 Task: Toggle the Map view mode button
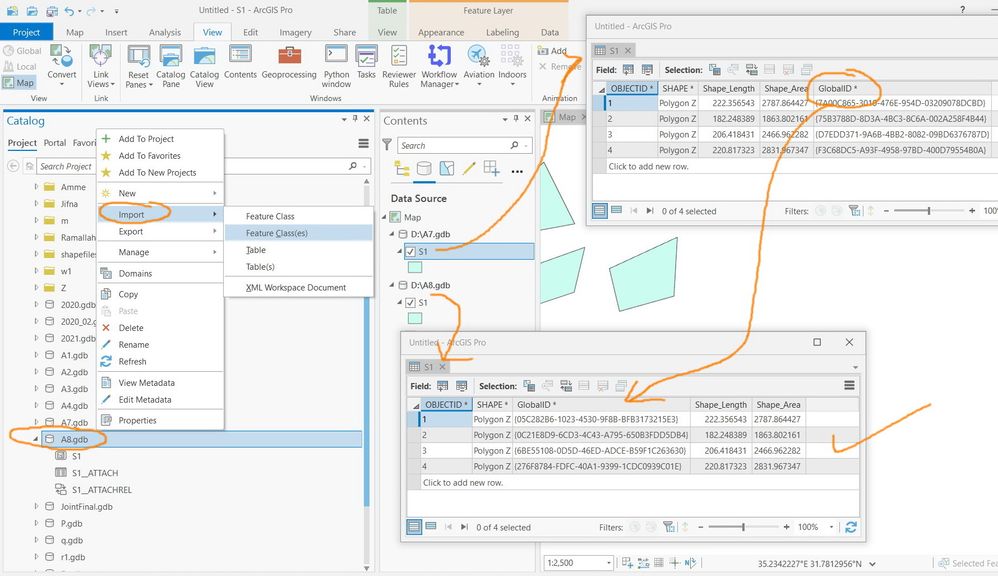click(18, 83)
